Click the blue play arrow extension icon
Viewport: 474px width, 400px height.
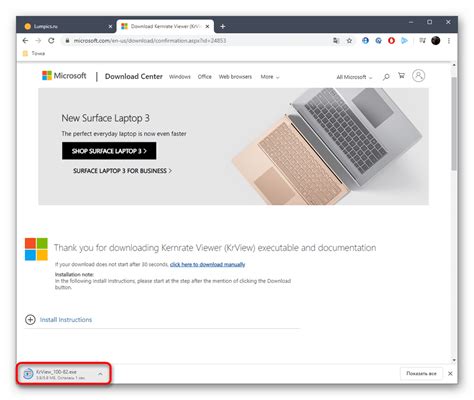pos(404,41)
